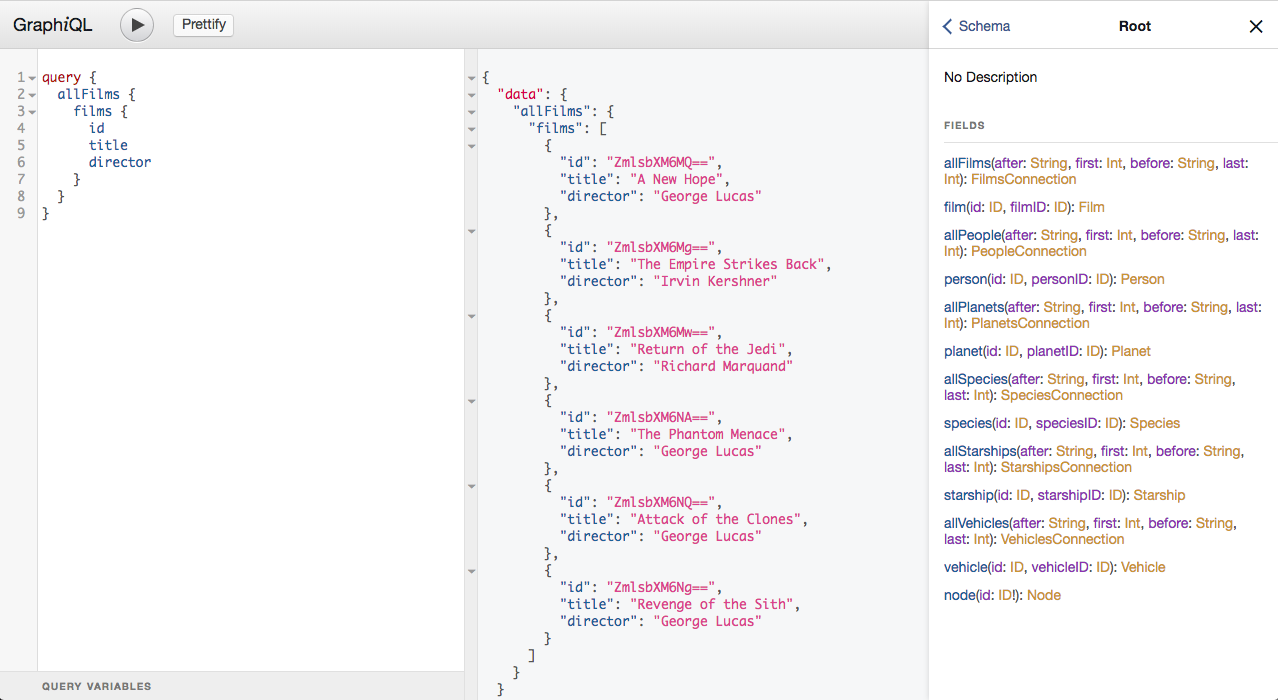Fold the Return of the Jedi object
The height and width of the screenshot is (700, 1278).
[x=471, y=316]
